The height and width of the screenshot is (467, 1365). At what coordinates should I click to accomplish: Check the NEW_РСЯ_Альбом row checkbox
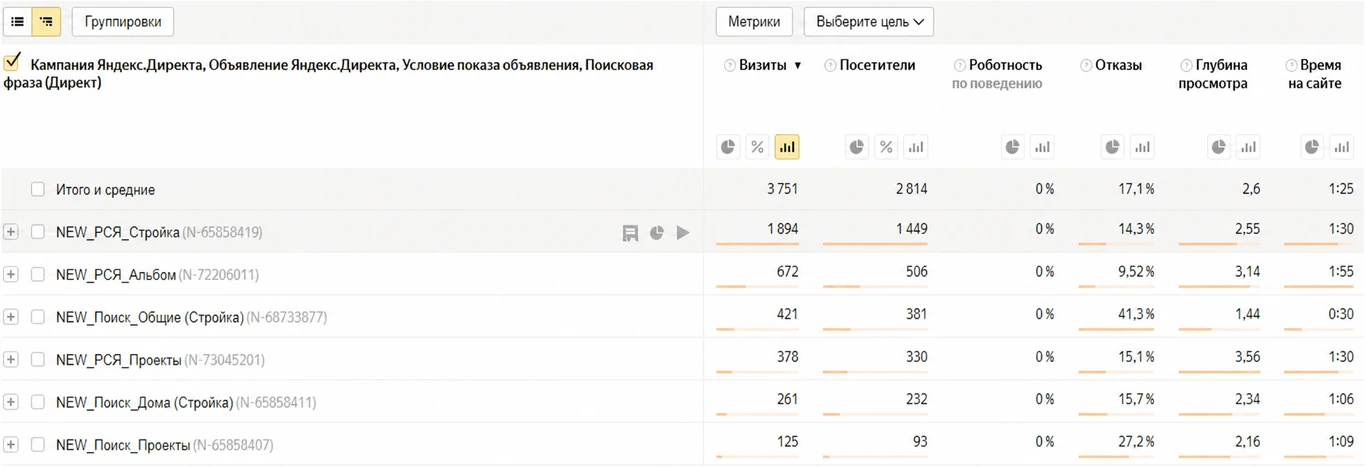(38, 274)
